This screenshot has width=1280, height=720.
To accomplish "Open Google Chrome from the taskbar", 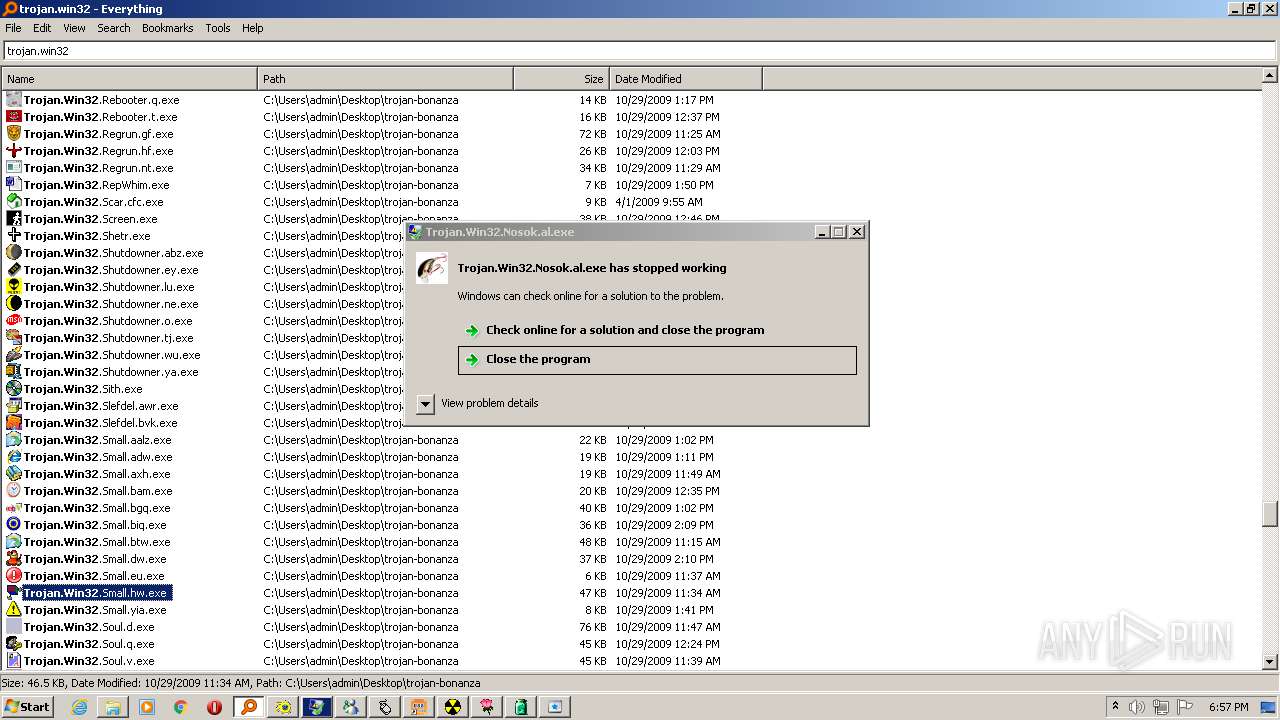I will (181, 707).
